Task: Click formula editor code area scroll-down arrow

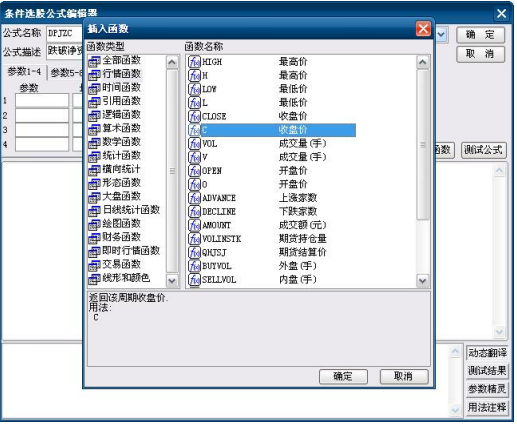Action: click(x=499, y=332)
